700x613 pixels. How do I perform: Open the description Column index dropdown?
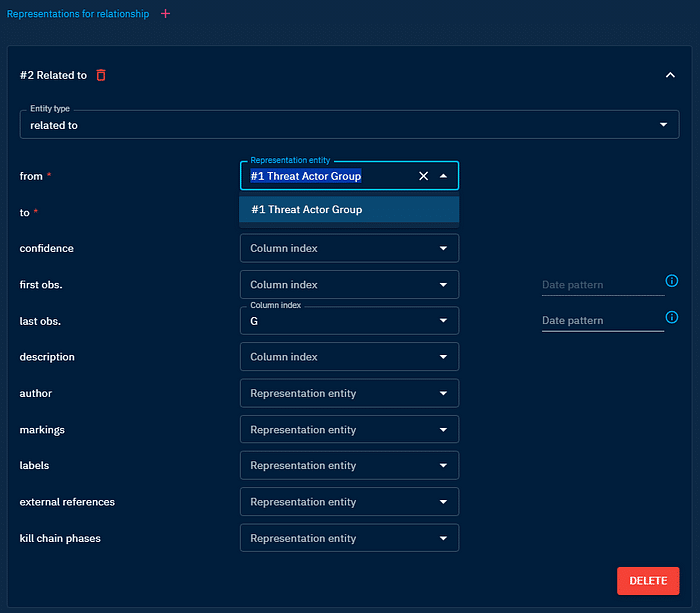[x=349, y=357]
